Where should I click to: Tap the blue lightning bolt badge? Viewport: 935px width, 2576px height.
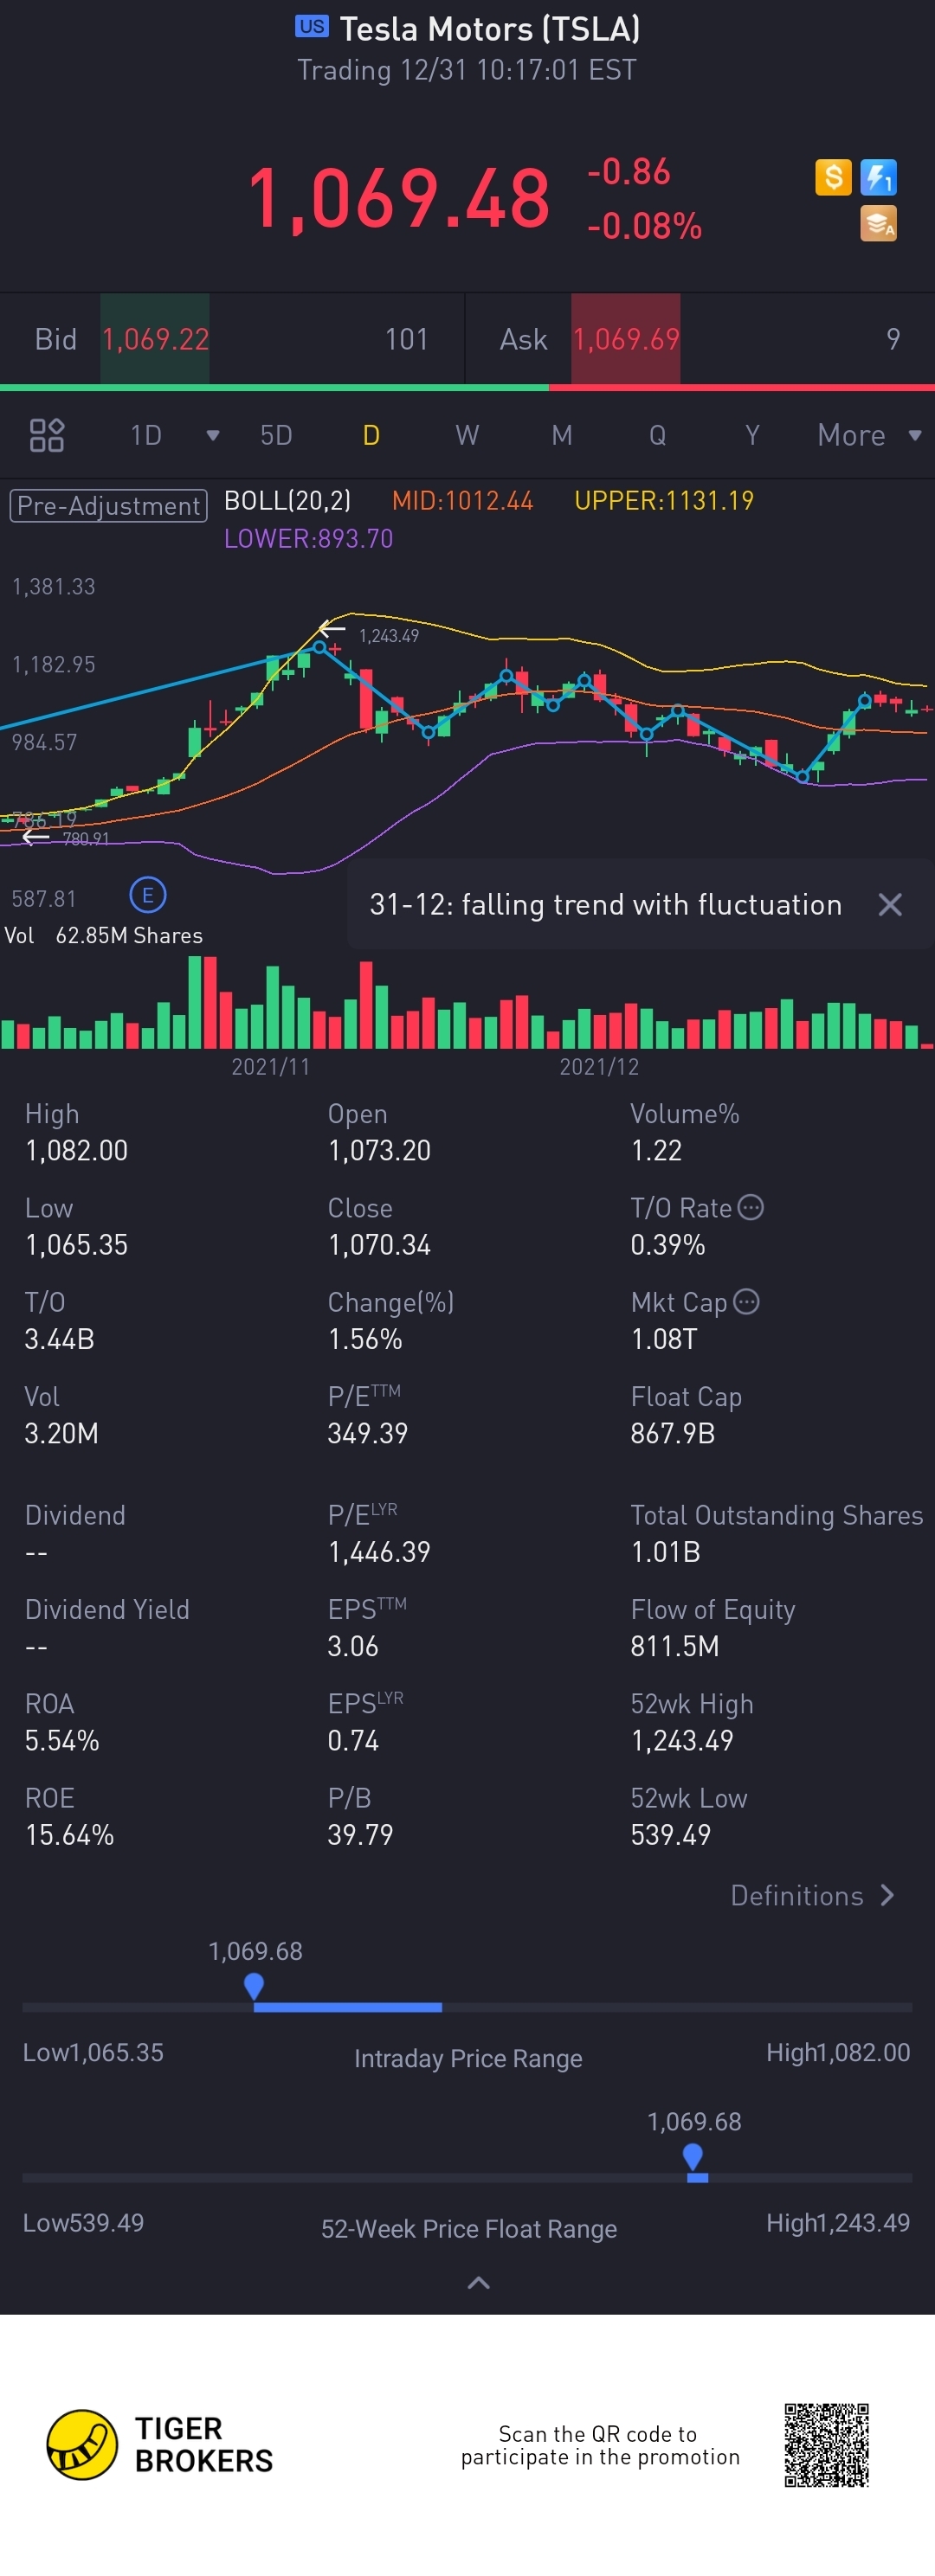[x=878, y=177]
